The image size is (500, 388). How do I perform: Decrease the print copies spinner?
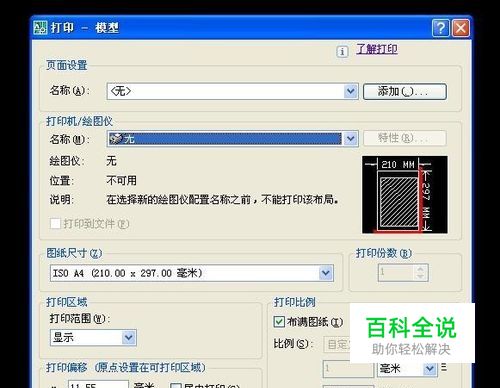(420, 277)
